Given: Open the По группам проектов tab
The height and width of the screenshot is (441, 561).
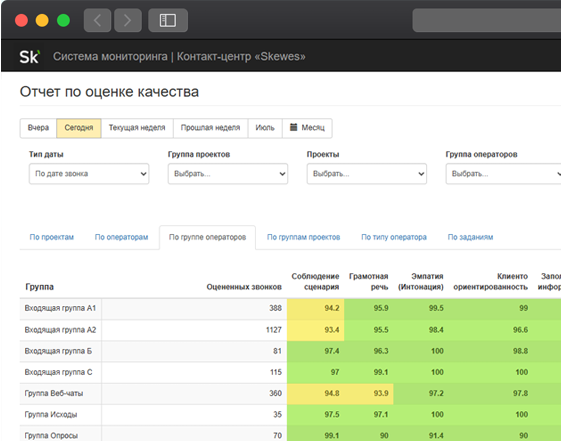Looking at the screenshot, I should (303, 237).
